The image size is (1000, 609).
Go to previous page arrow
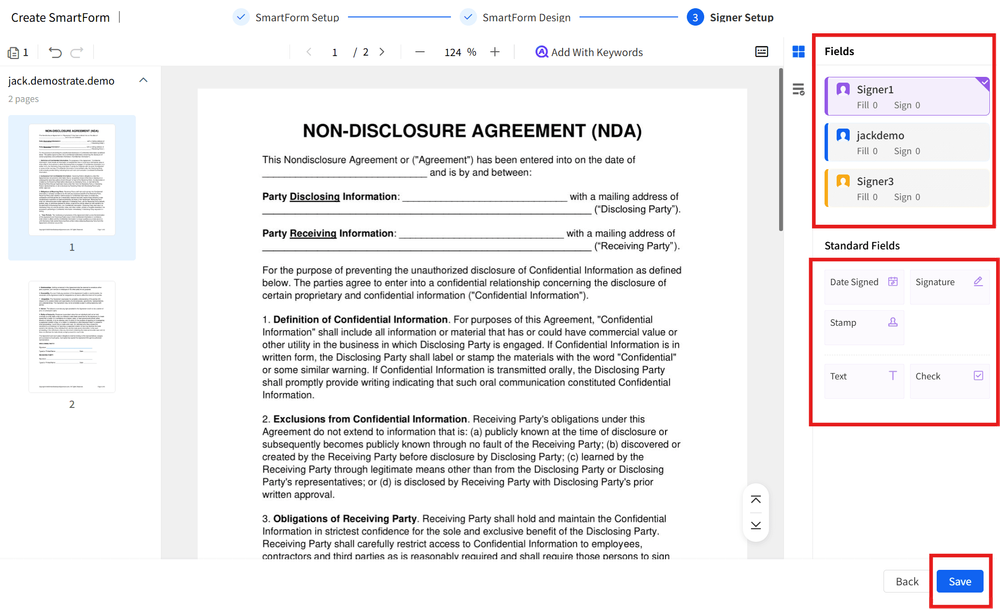coord(308,52)
